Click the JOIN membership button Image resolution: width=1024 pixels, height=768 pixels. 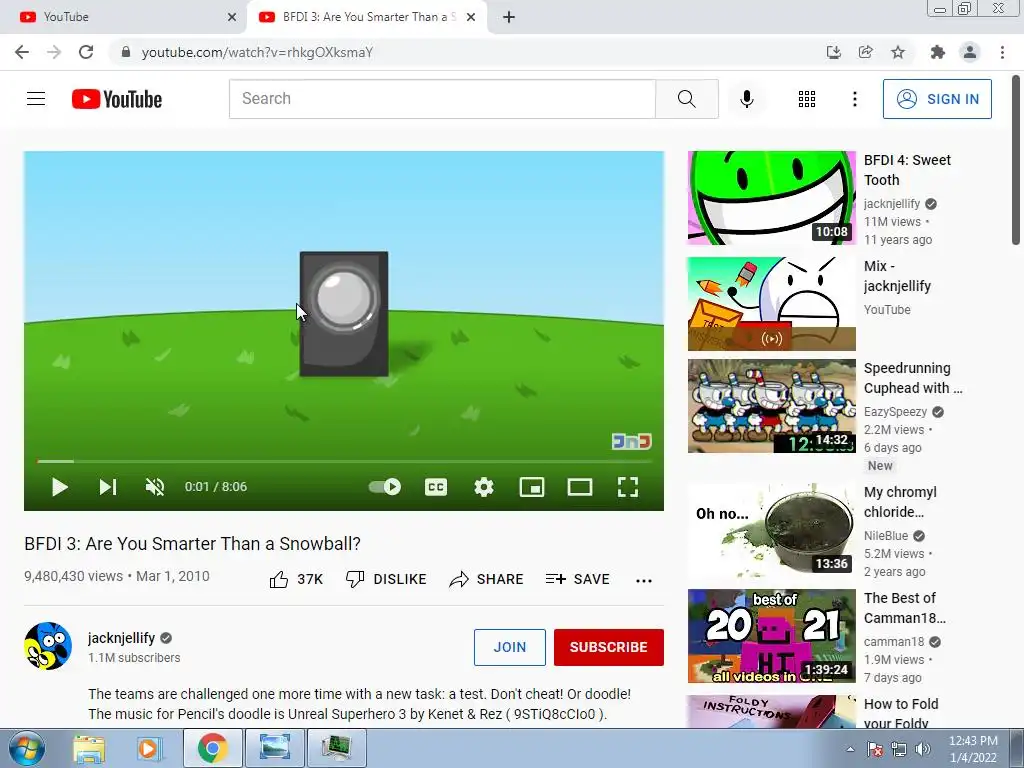point(509,647)
